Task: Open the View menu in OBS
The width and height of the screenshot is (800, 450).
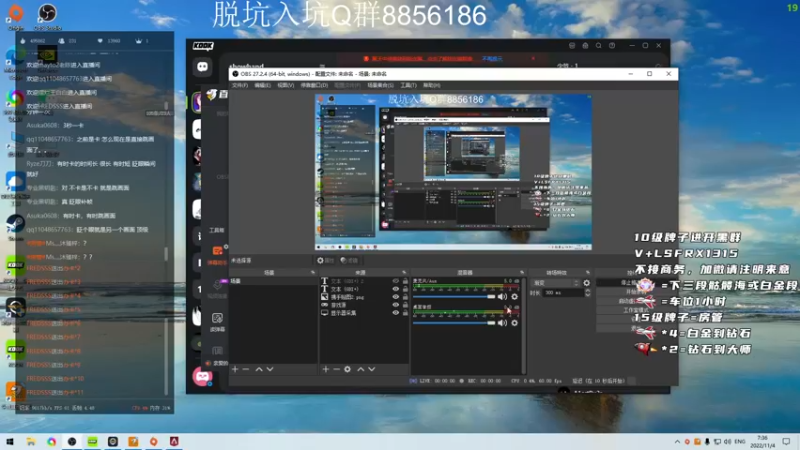Action: 285,85
